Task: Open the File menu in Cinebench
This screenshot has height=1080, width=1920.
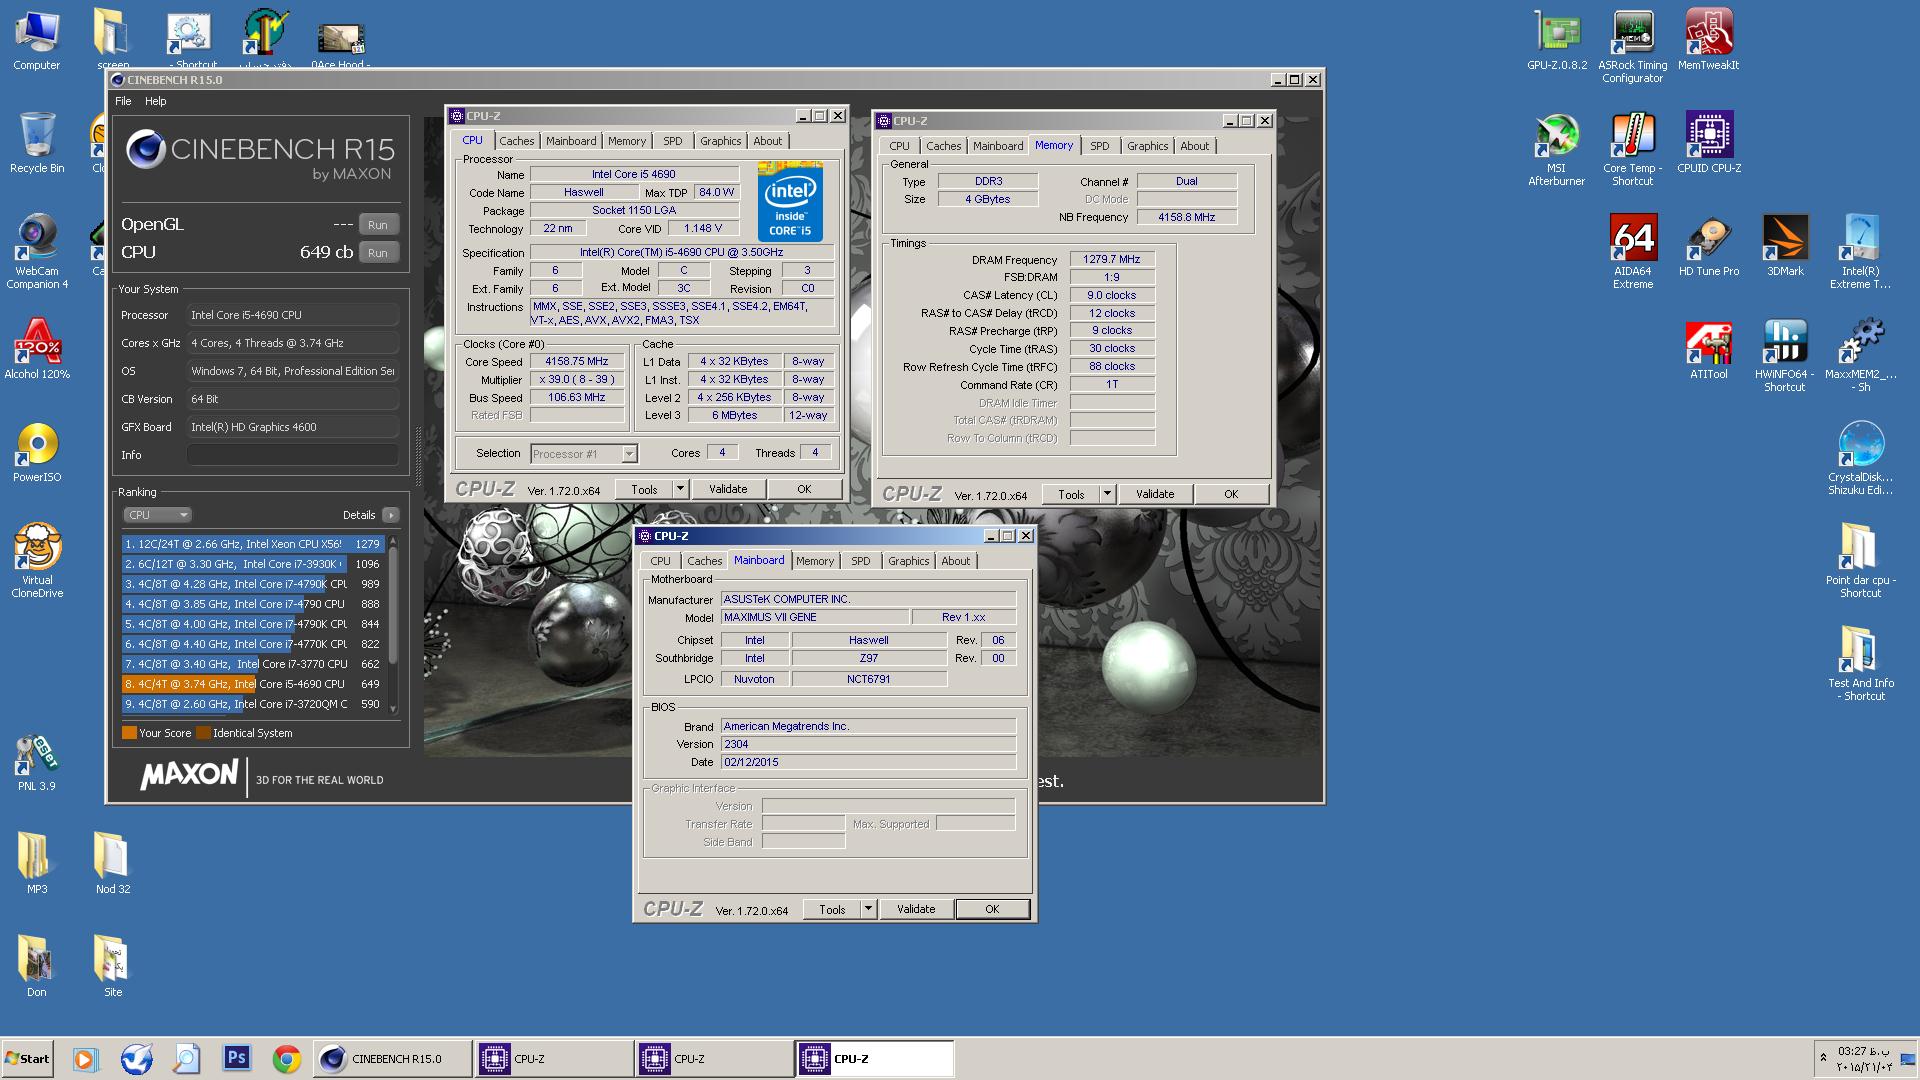Action: point(123,101)
